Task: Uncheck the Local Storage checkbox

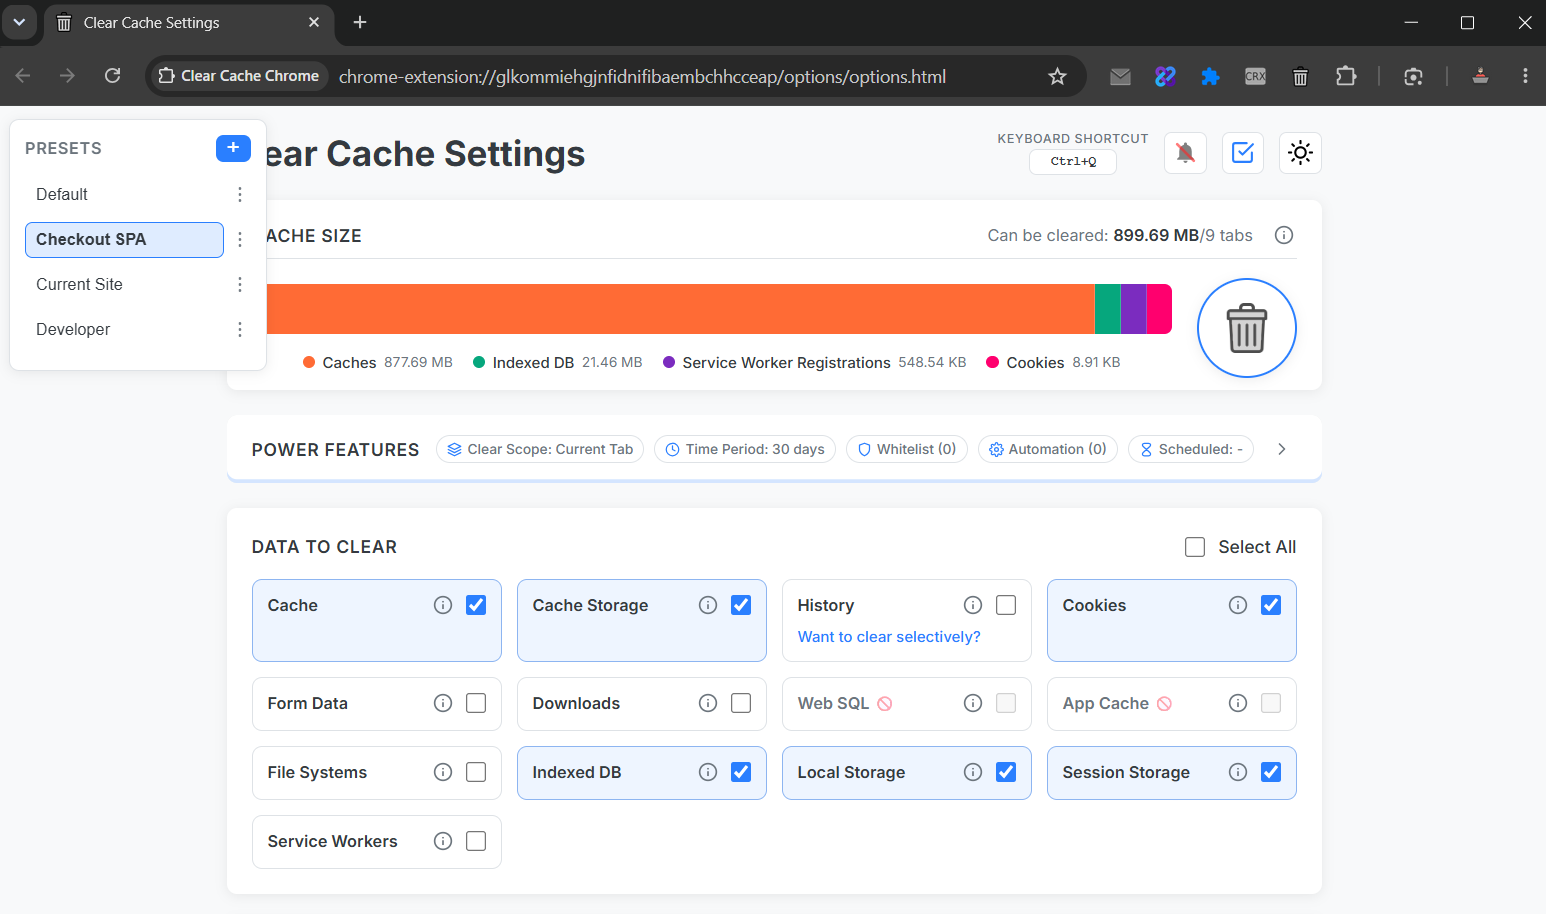Action: [1006, 772]
